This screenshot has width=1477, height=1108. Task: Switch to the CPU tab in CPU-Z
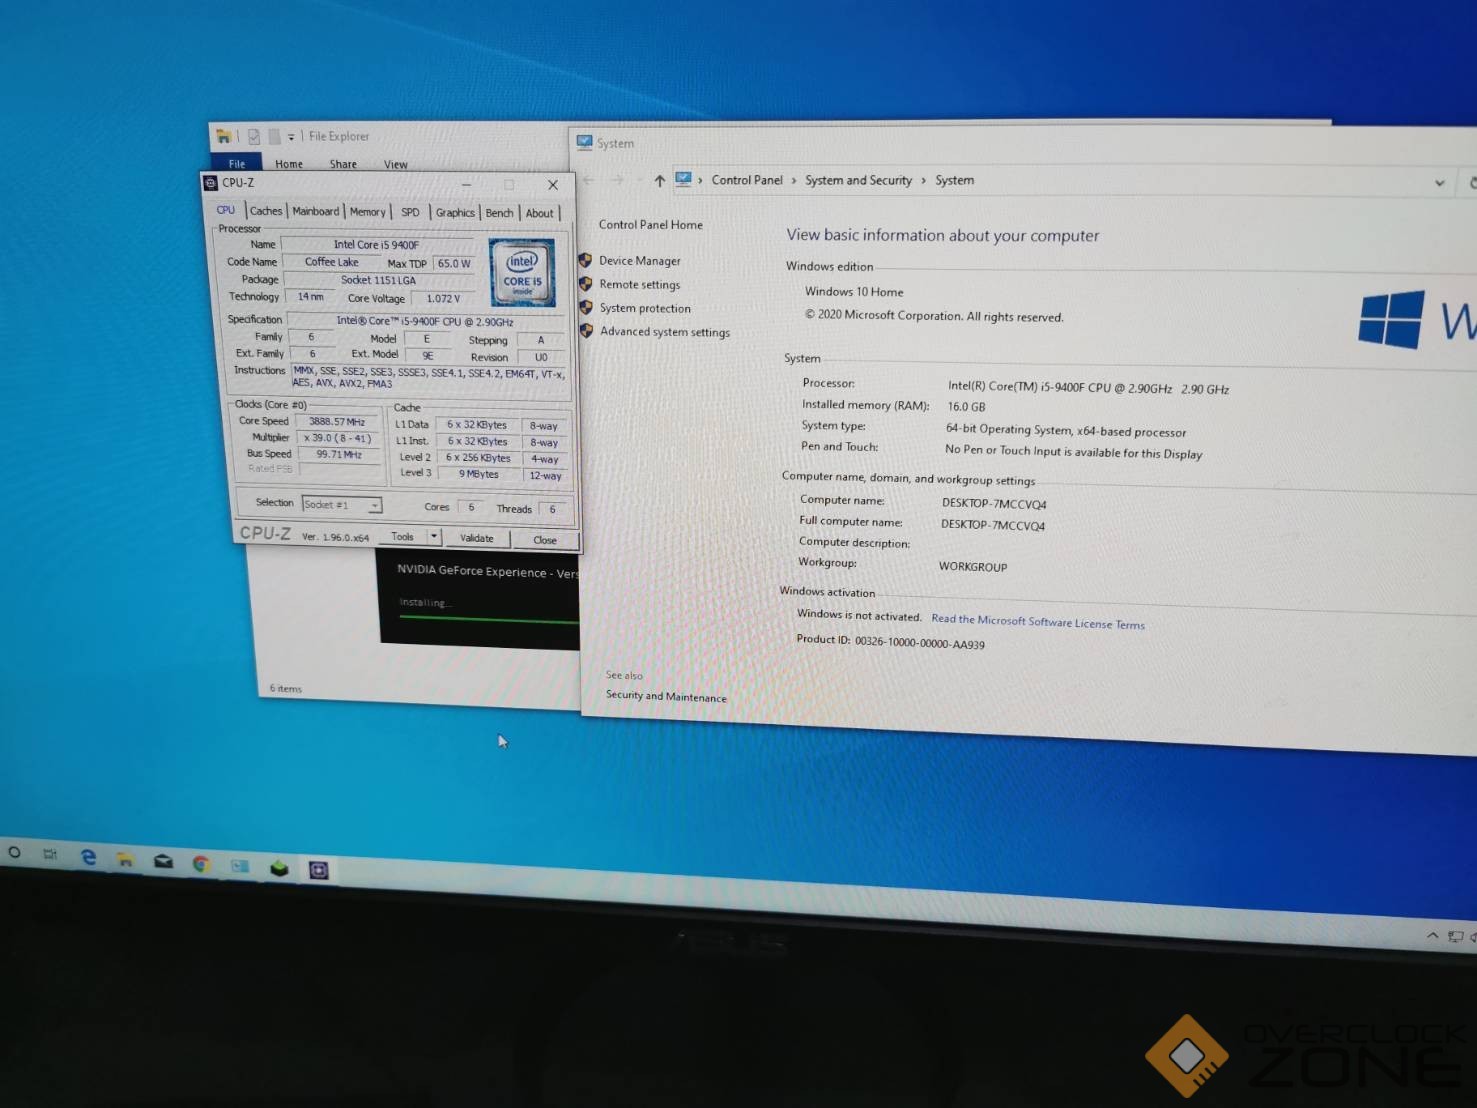226,210
